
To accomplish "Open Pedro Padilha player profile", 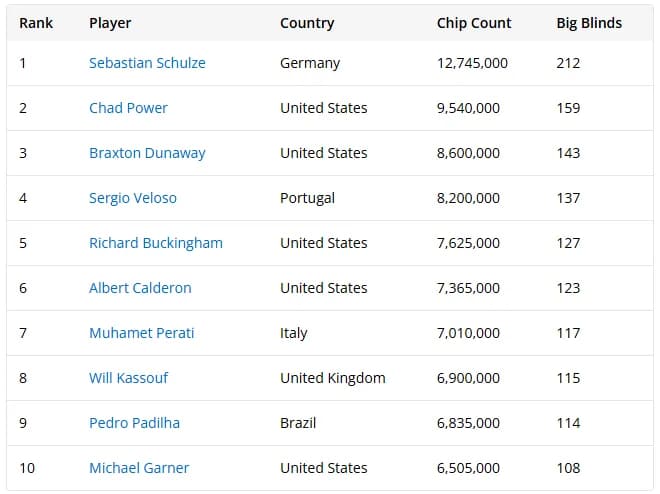I will tap(134, 423).
